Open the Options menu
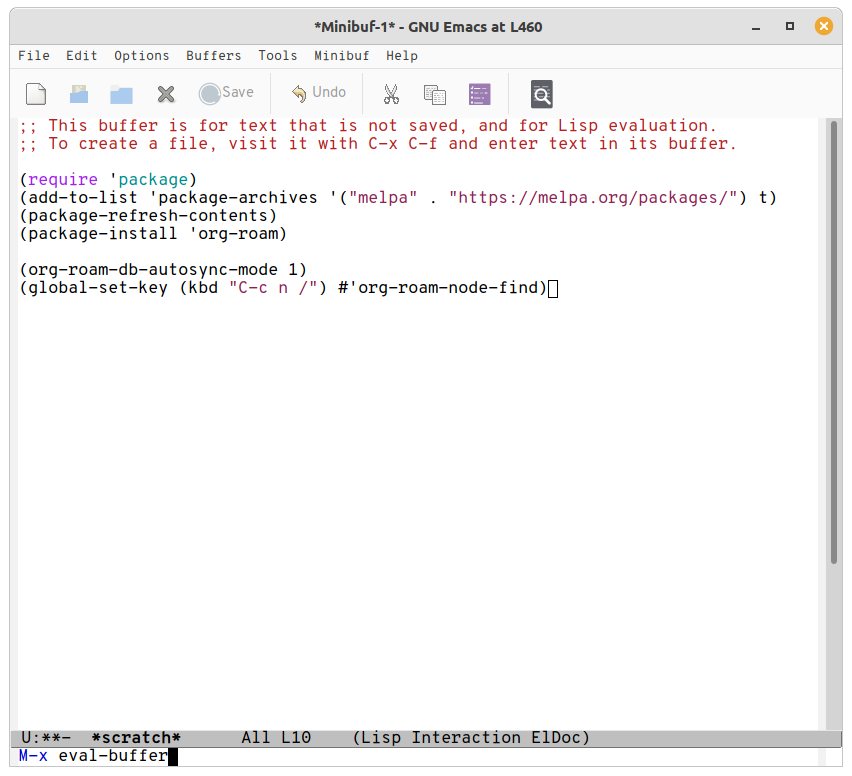Image resolution: width=852 pixels, height=776 pixels. click(x=140, y=56)
